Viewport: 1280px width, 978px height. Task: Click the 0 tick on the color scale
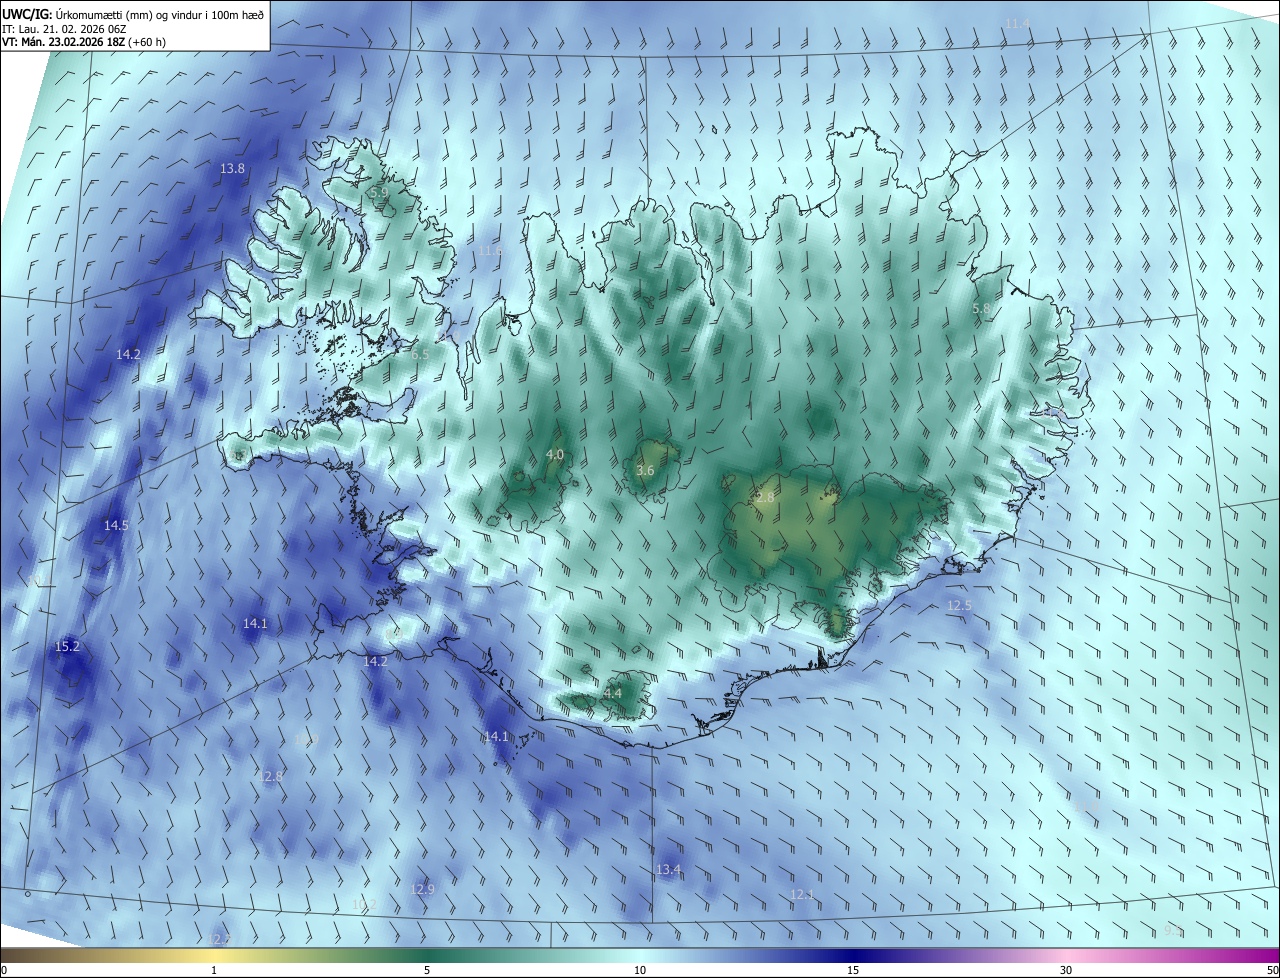pos(4,970)
